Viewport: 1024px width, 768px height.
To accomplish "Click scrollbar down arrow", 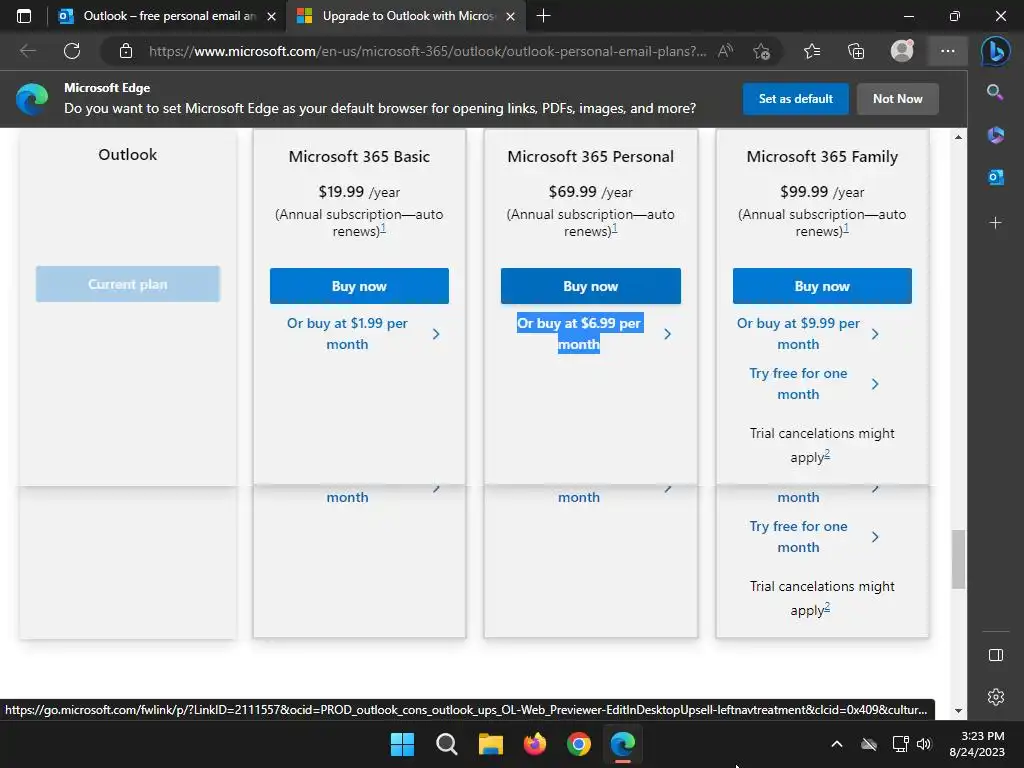I will point(958,711).
